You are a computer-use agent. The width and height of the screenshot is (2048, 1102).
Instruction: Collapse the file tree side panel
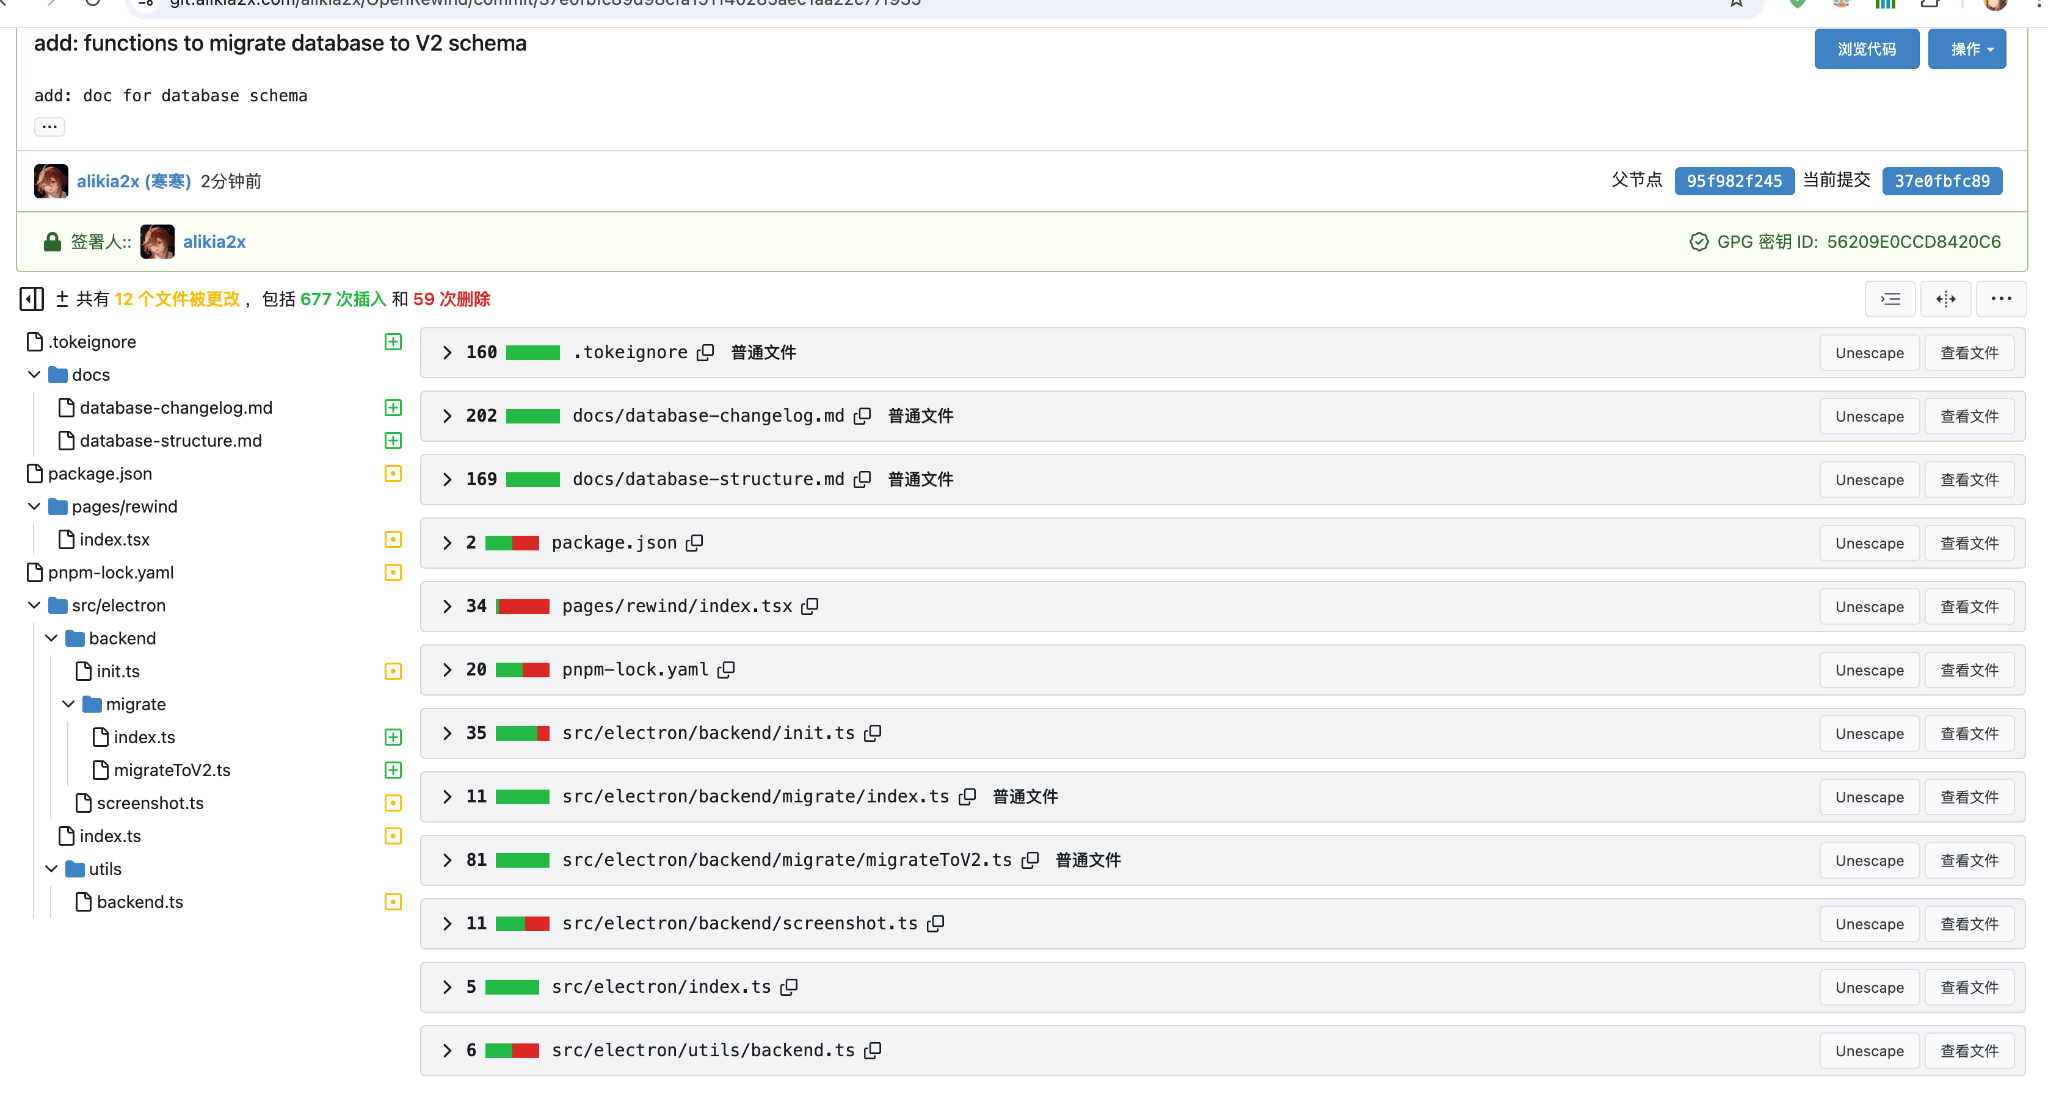[31, 298]
